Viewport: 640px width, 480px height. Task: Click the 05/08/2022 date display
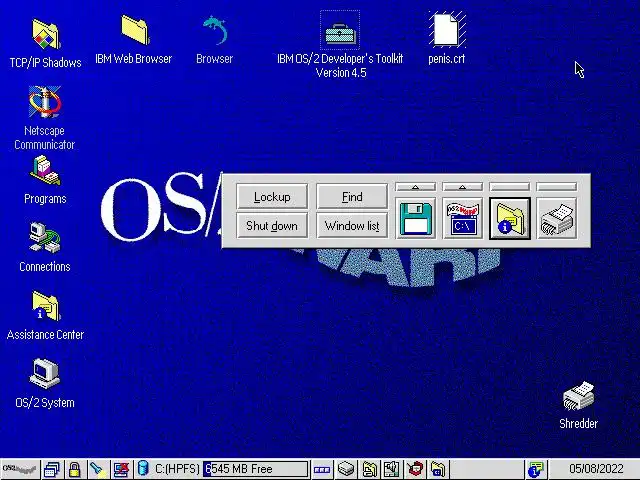[x=596, y=469]
